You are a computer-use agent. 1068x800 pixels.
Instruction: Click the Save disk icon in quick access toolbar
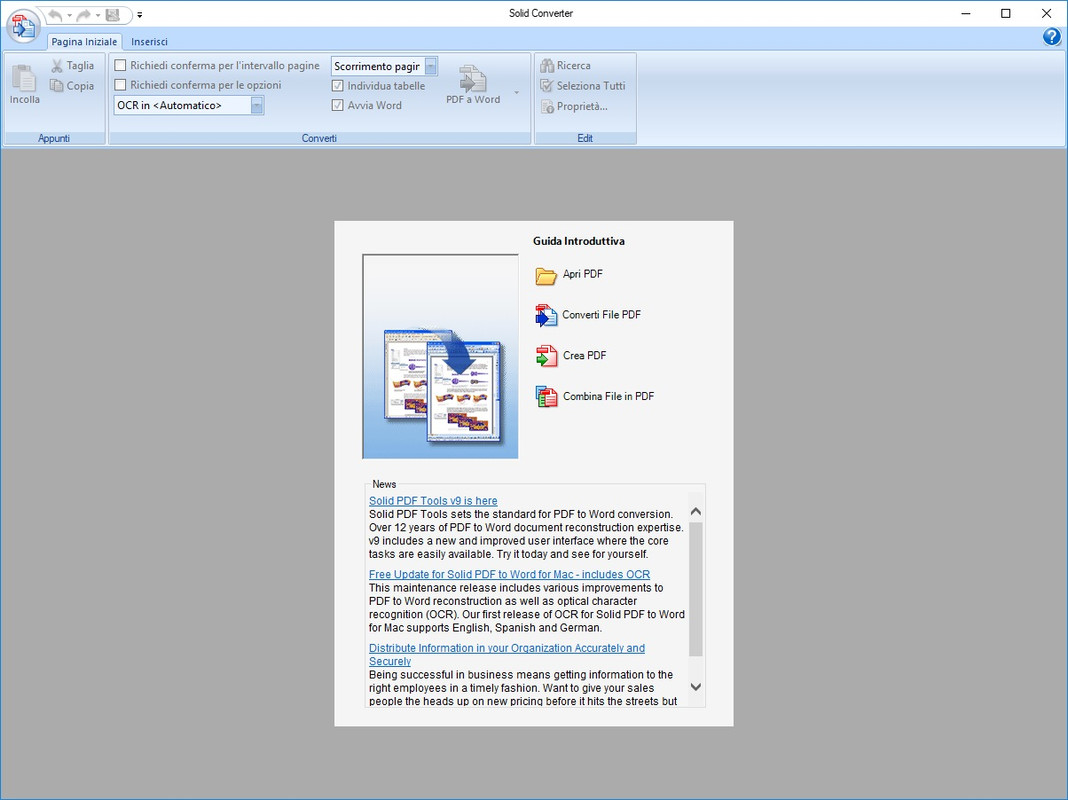pos(113,15)
